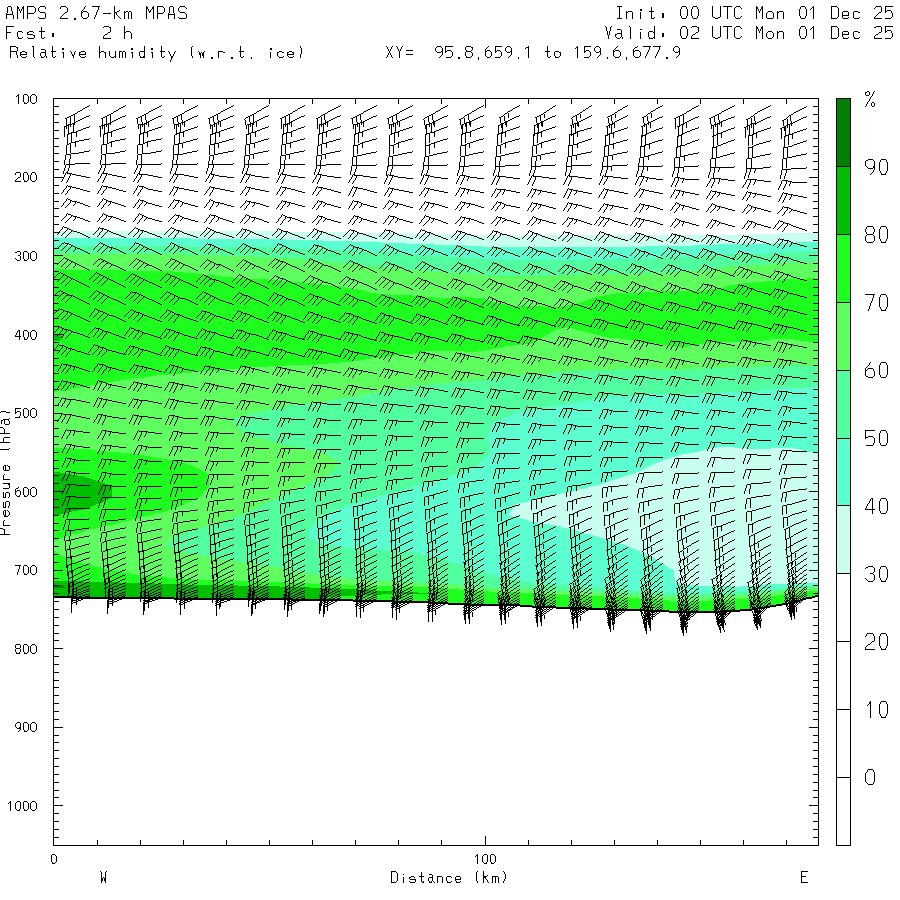Click the 'Relative humidity (w.r.t. ice)' label
Screen dimensions: 900x900
point(156,53)
